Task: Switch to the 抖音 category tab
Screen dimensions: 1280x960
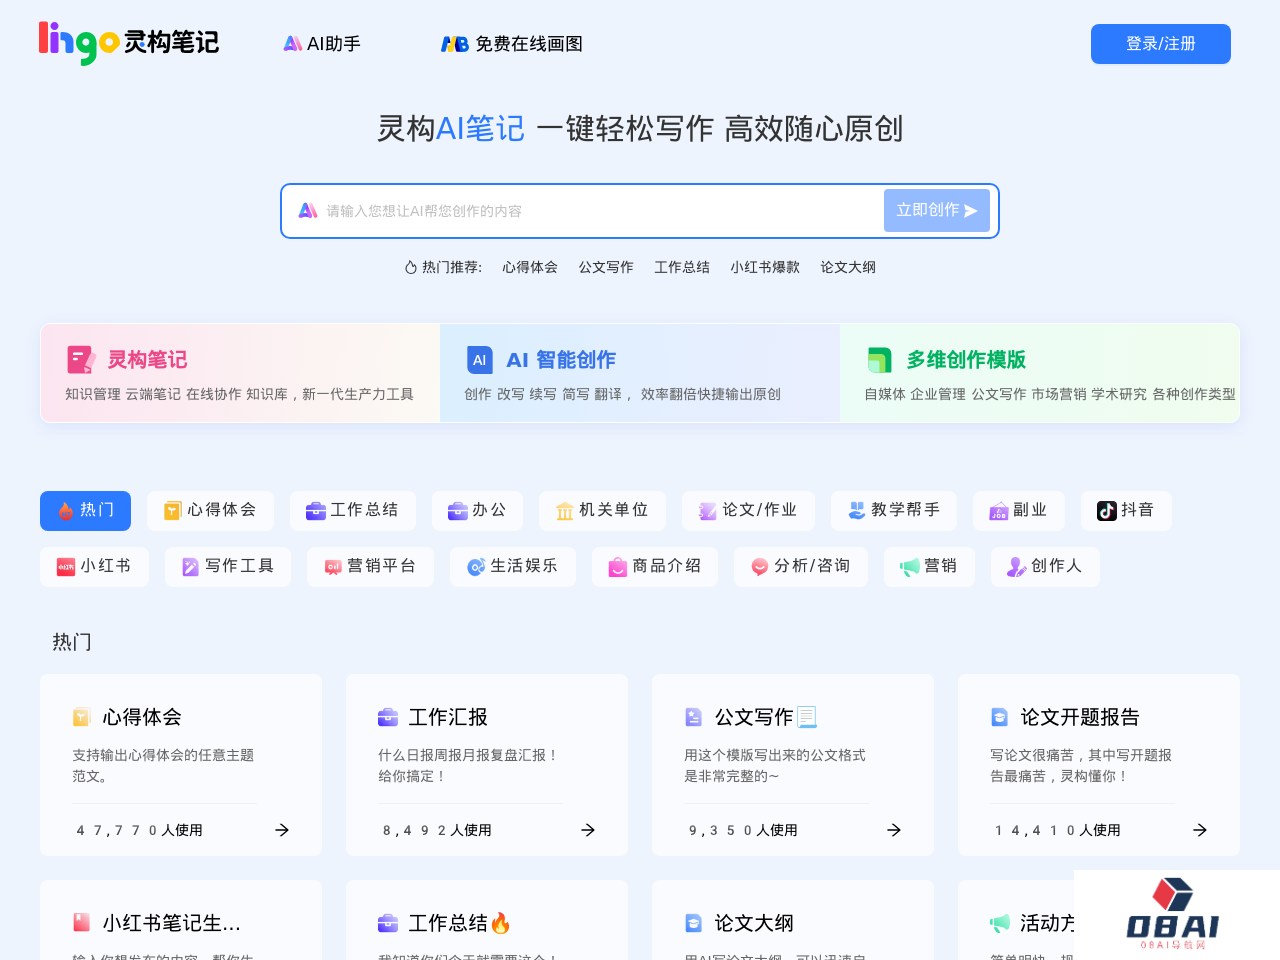Action: pos(1125,511)
